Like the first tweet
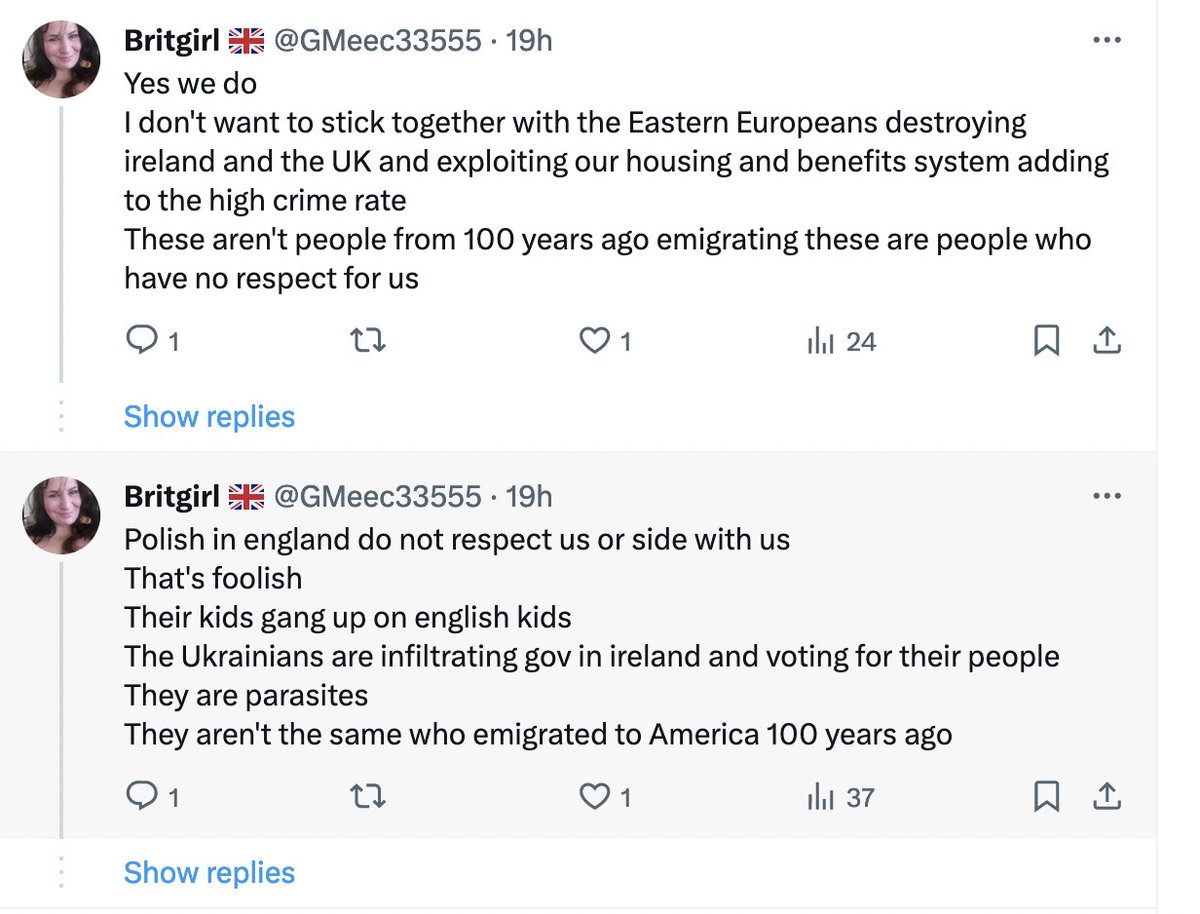Viewport: 1200px width, 914px height. [606, 342]
